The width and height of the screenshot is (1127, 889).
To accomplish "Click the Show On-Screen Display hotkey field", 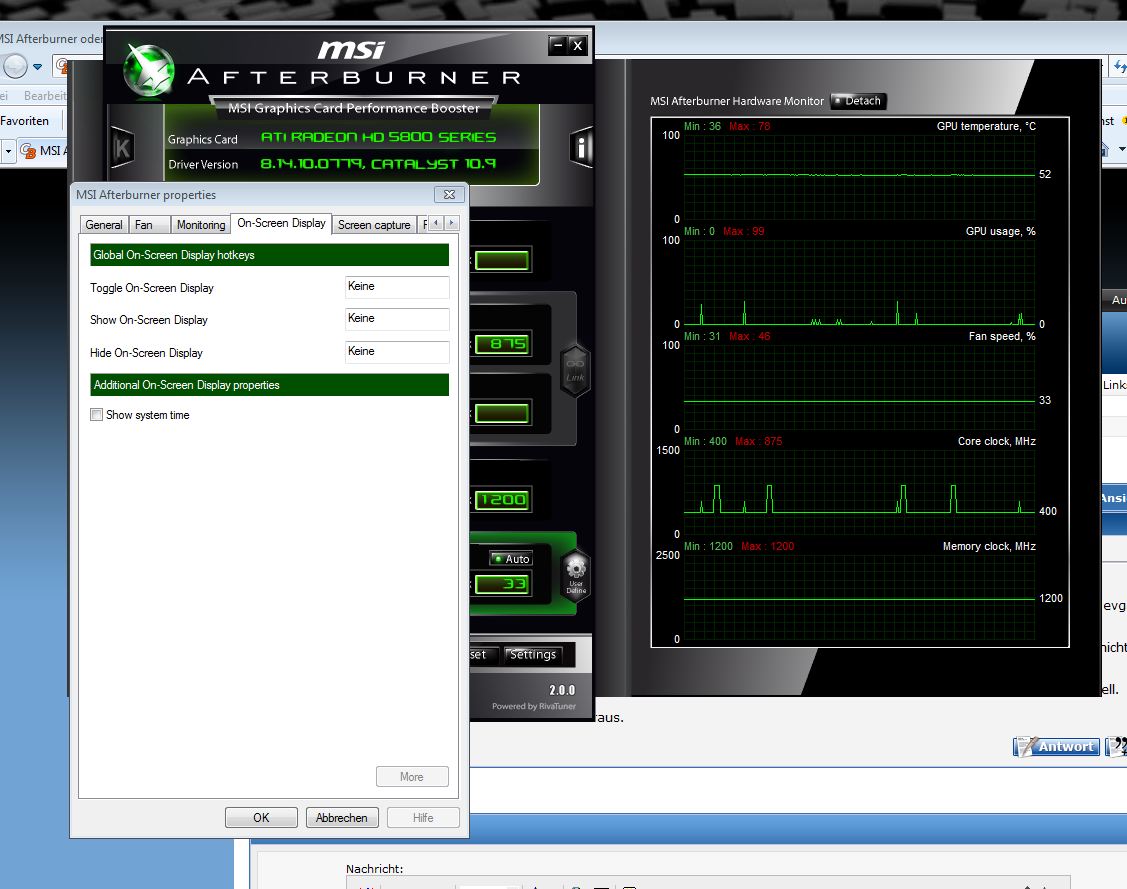I will point(397,319).
